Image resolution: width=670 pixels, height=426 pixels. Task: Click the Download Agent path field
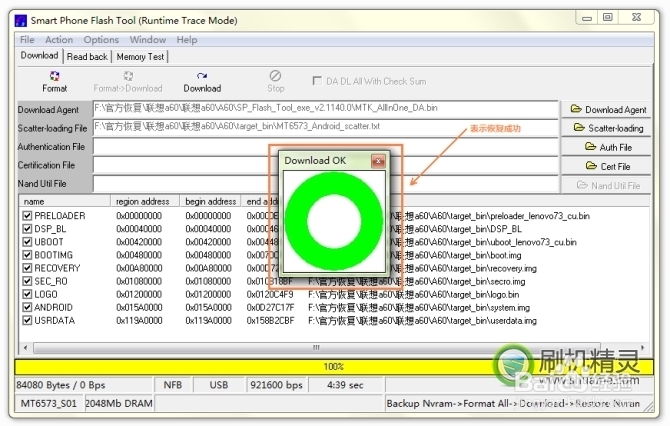[326, 109]
